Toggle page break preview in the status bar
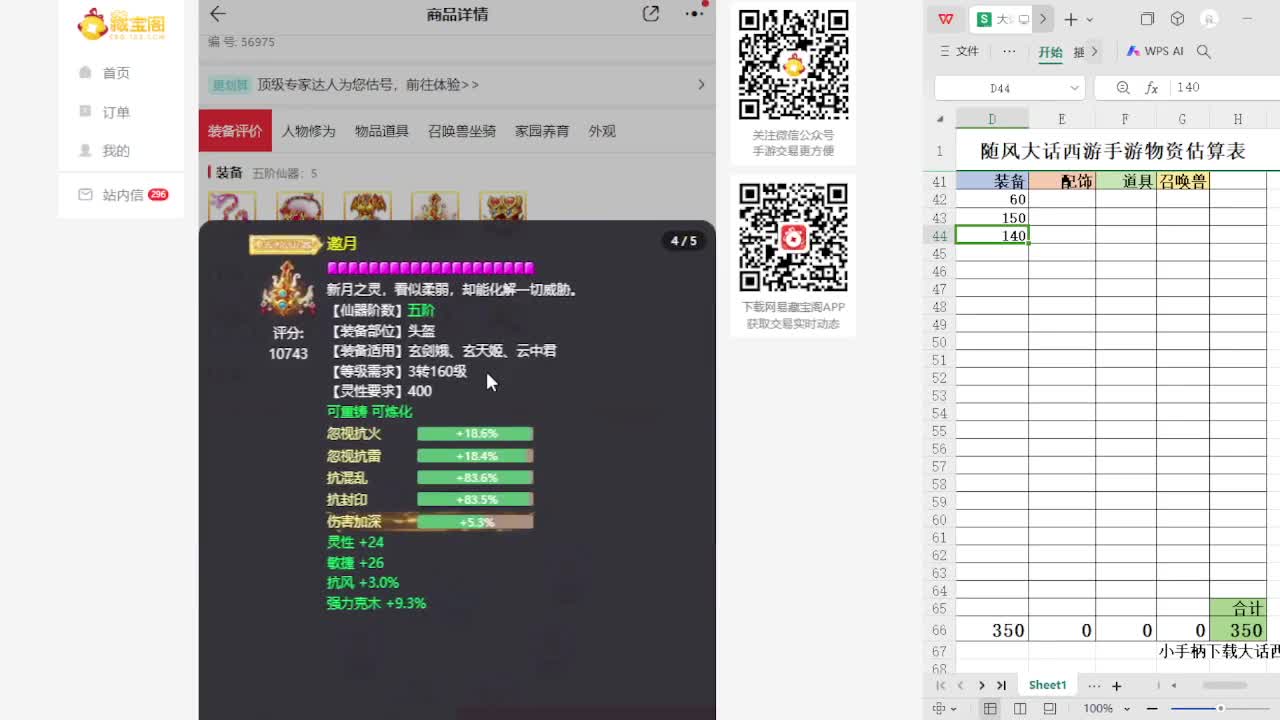1280x720 pixels. tap(1051, 709)
